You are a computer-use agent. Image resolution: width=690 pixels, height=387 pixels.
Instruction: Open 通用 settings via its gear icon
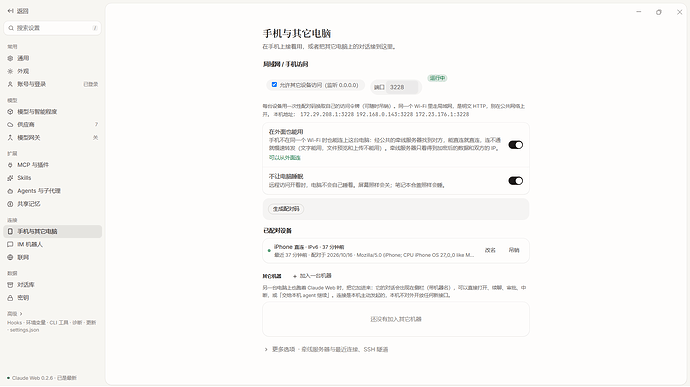(10, 58)
